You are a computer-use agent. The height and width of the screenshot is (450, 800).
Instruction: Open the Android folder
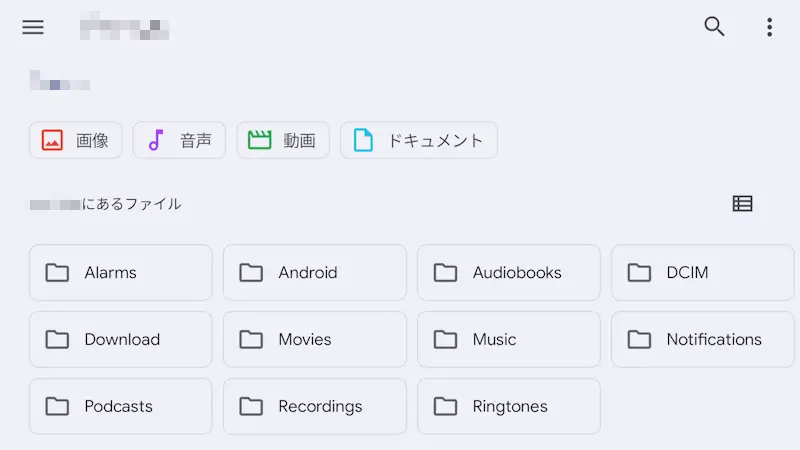tap(315, 272)
